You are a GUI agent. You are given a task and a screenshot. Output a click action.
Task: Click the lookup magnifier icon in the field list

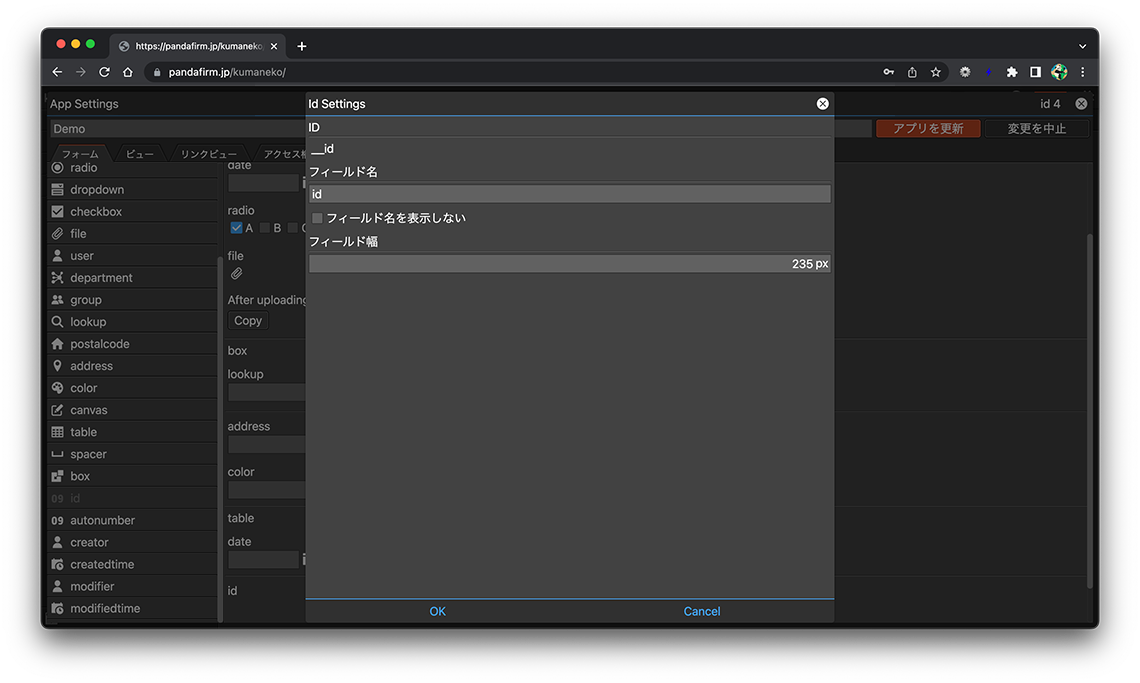click(57, 322)
